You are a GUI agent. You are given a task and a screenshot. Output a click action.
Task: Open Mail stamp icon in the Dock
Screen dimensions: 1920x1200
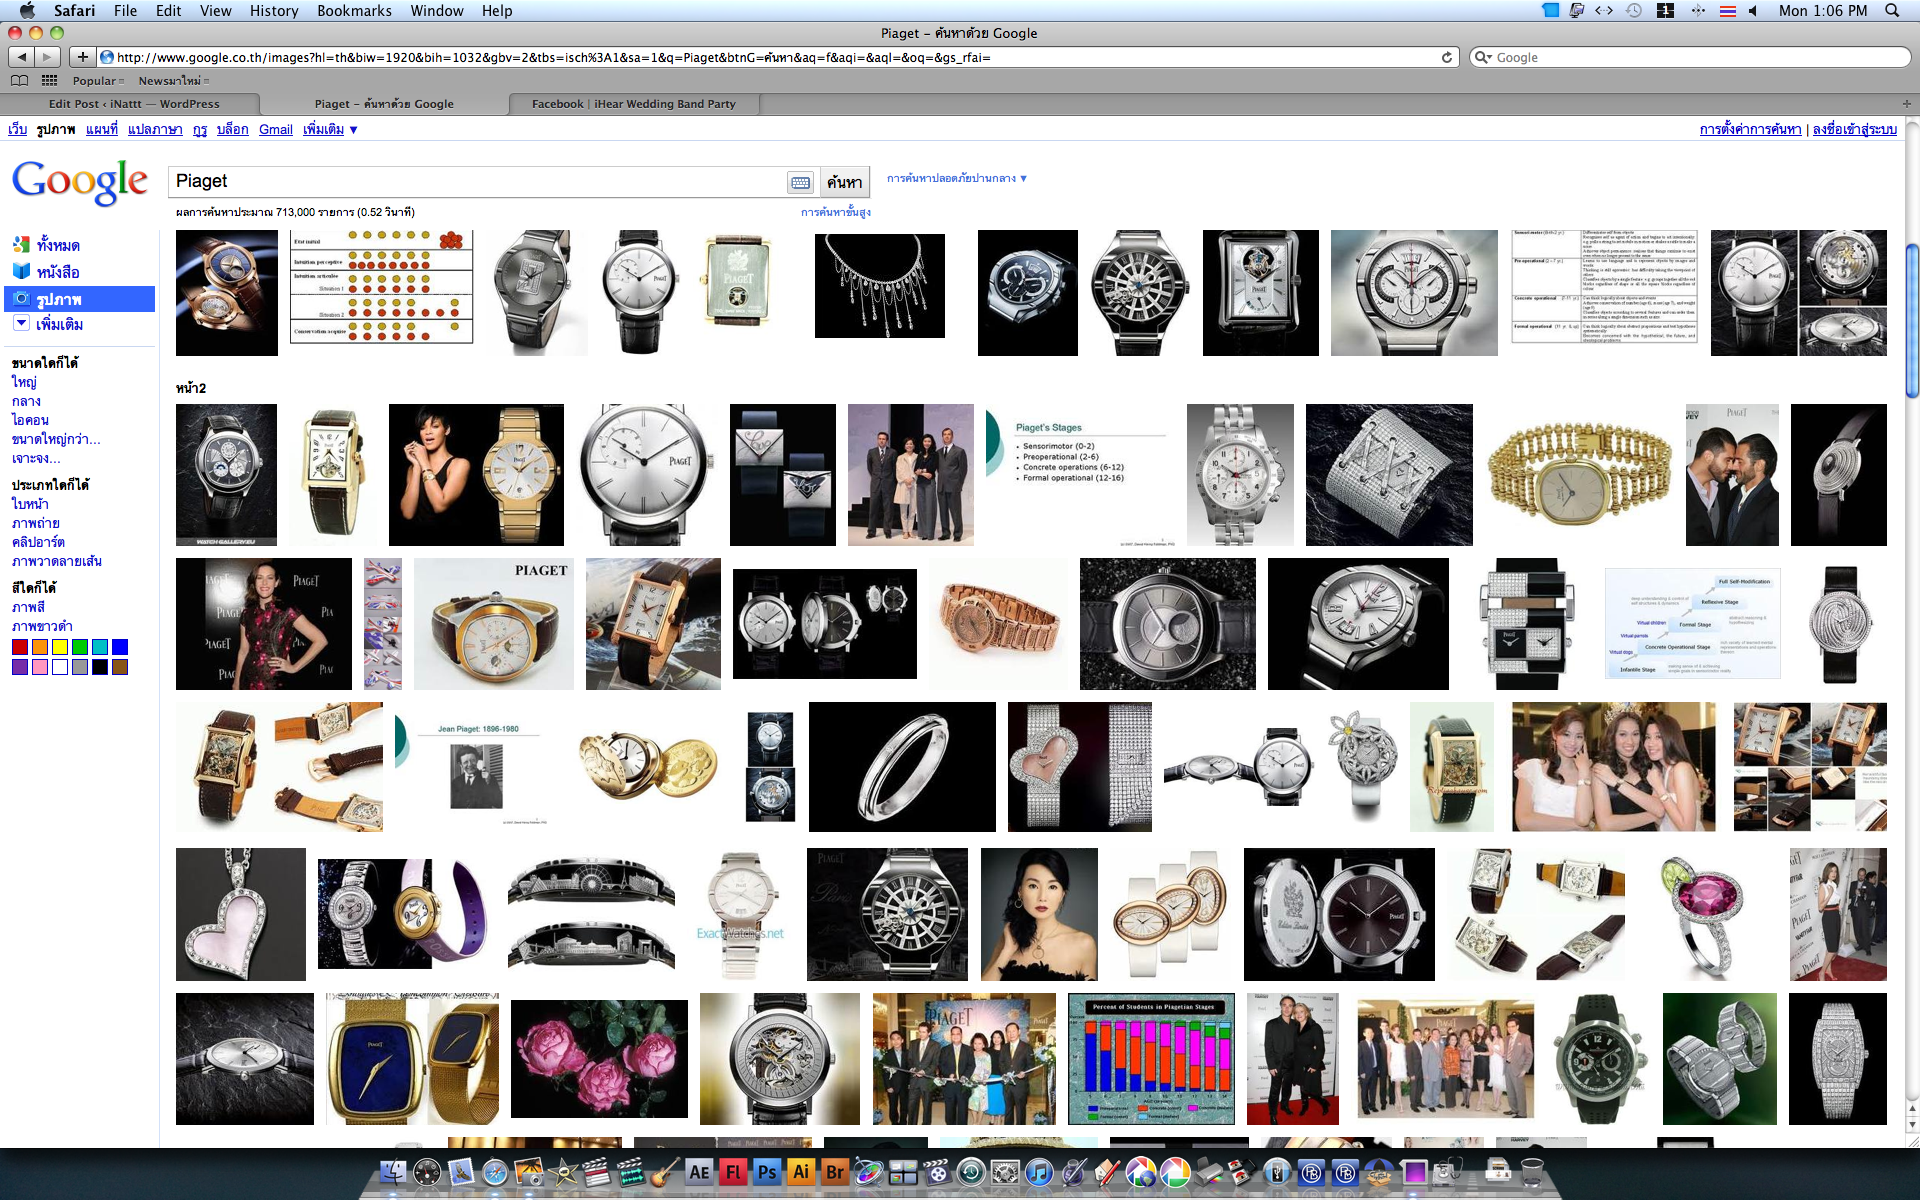coord(461,1172)
